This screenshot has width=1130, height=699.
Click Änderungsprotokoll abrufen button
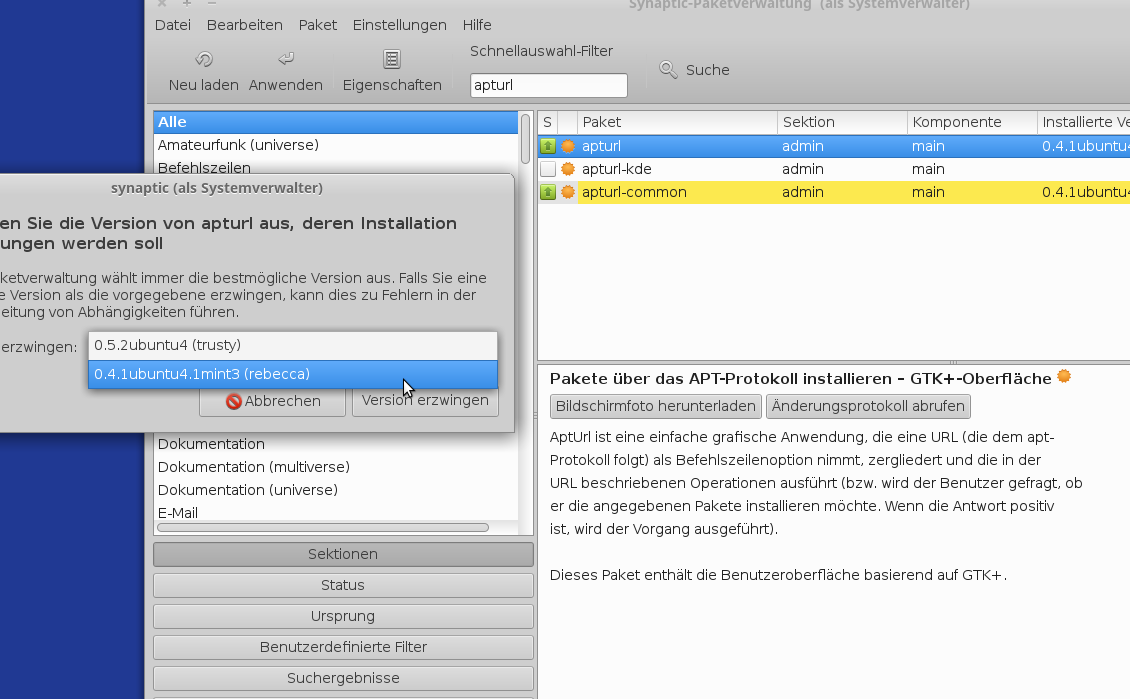click(x=868, y=406)
